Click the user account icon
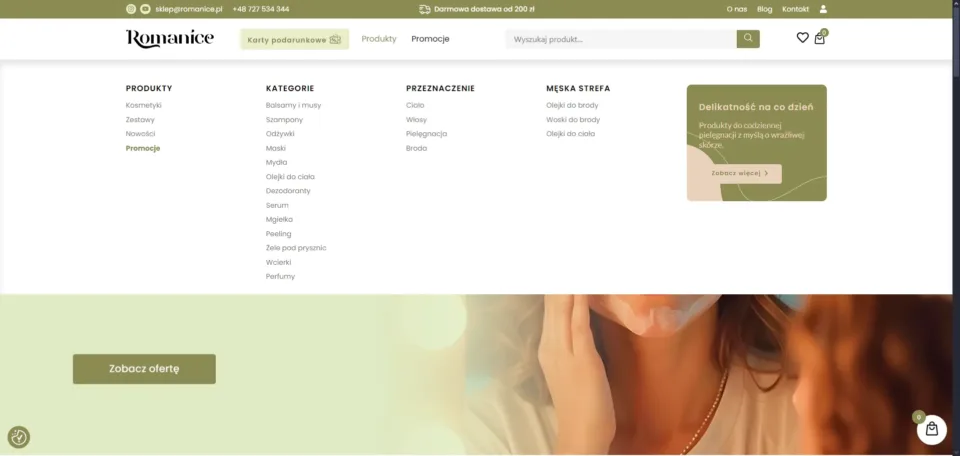 tap(823, 9)
